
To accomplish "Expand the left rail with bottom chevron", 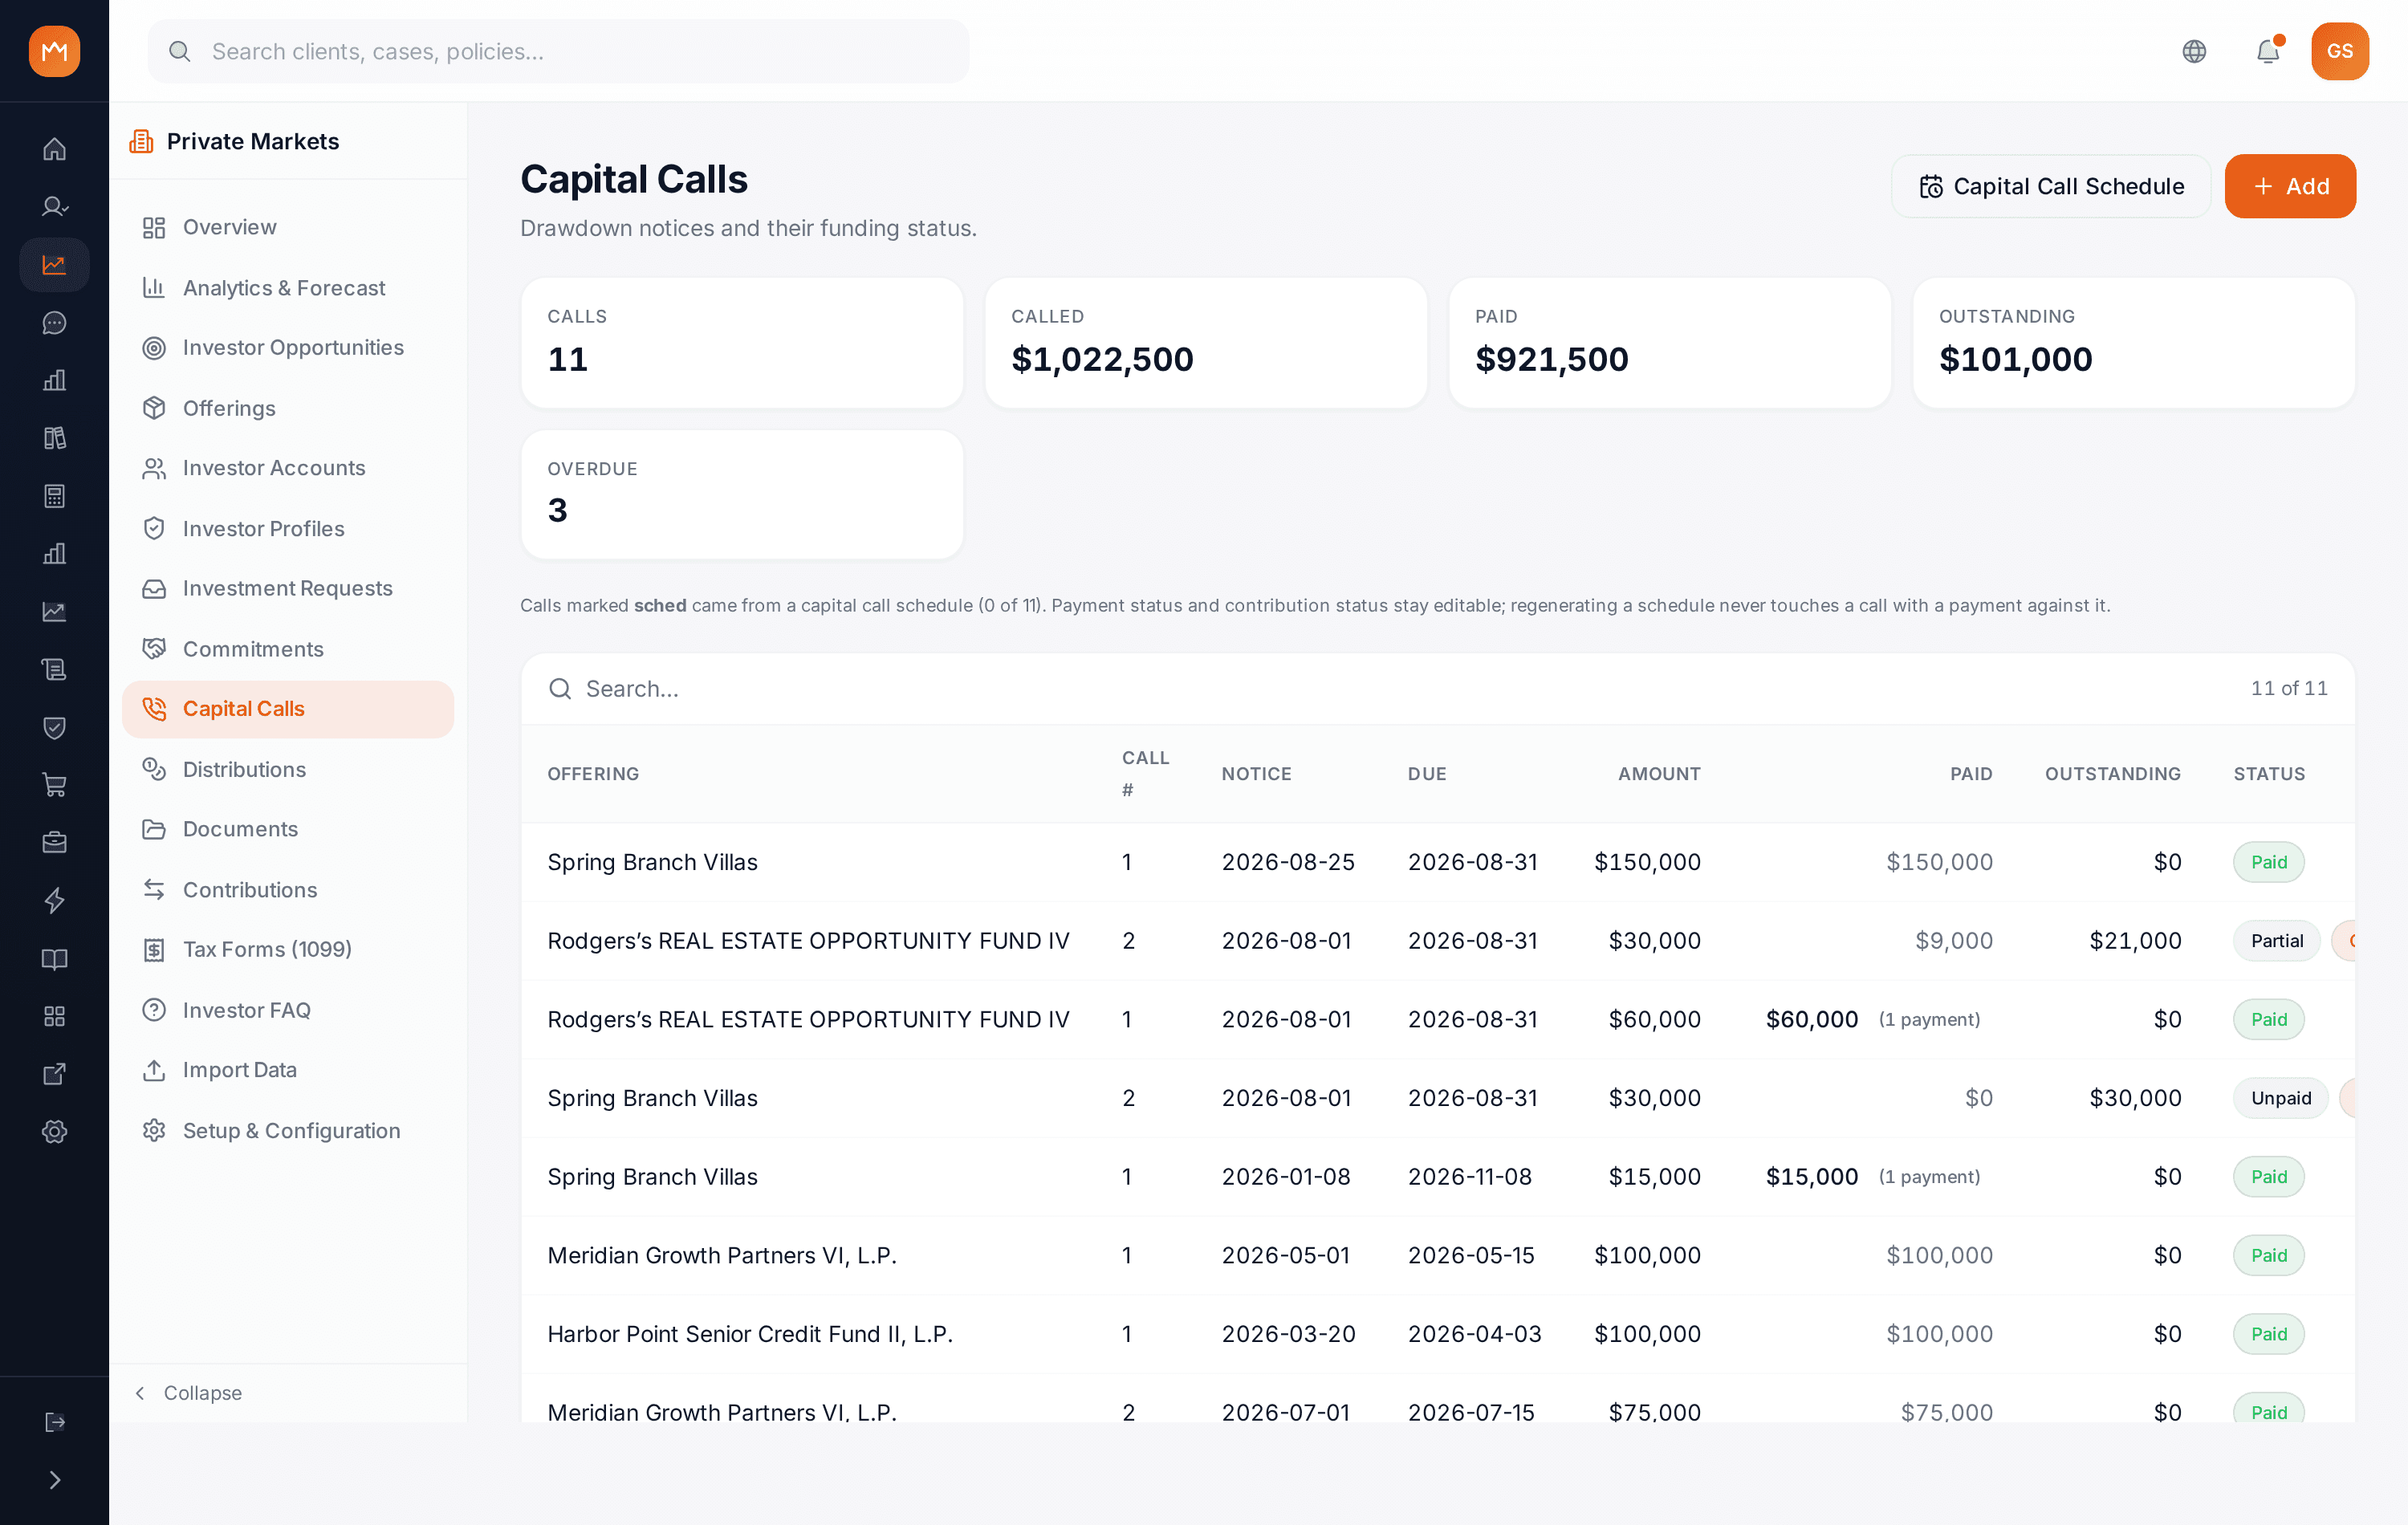I will [x=54, y=1480].
